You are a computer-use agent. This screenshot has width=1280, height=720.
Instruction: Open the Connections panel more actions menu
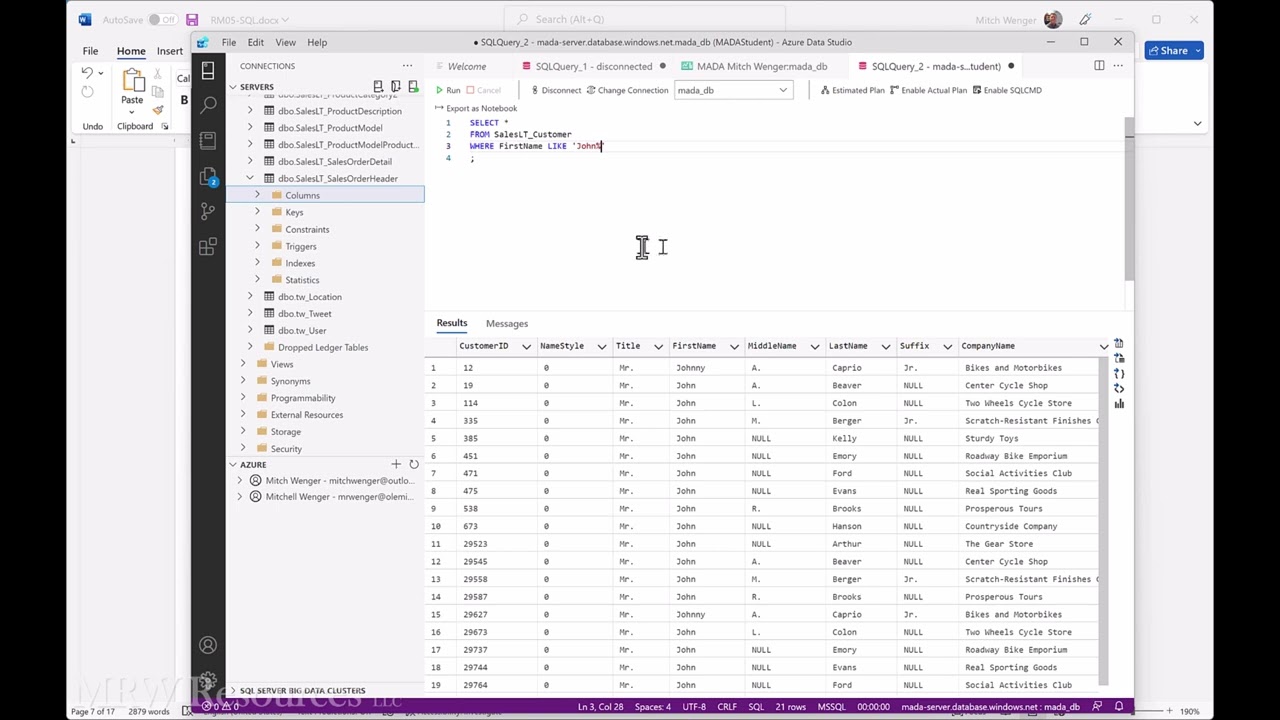407,66
